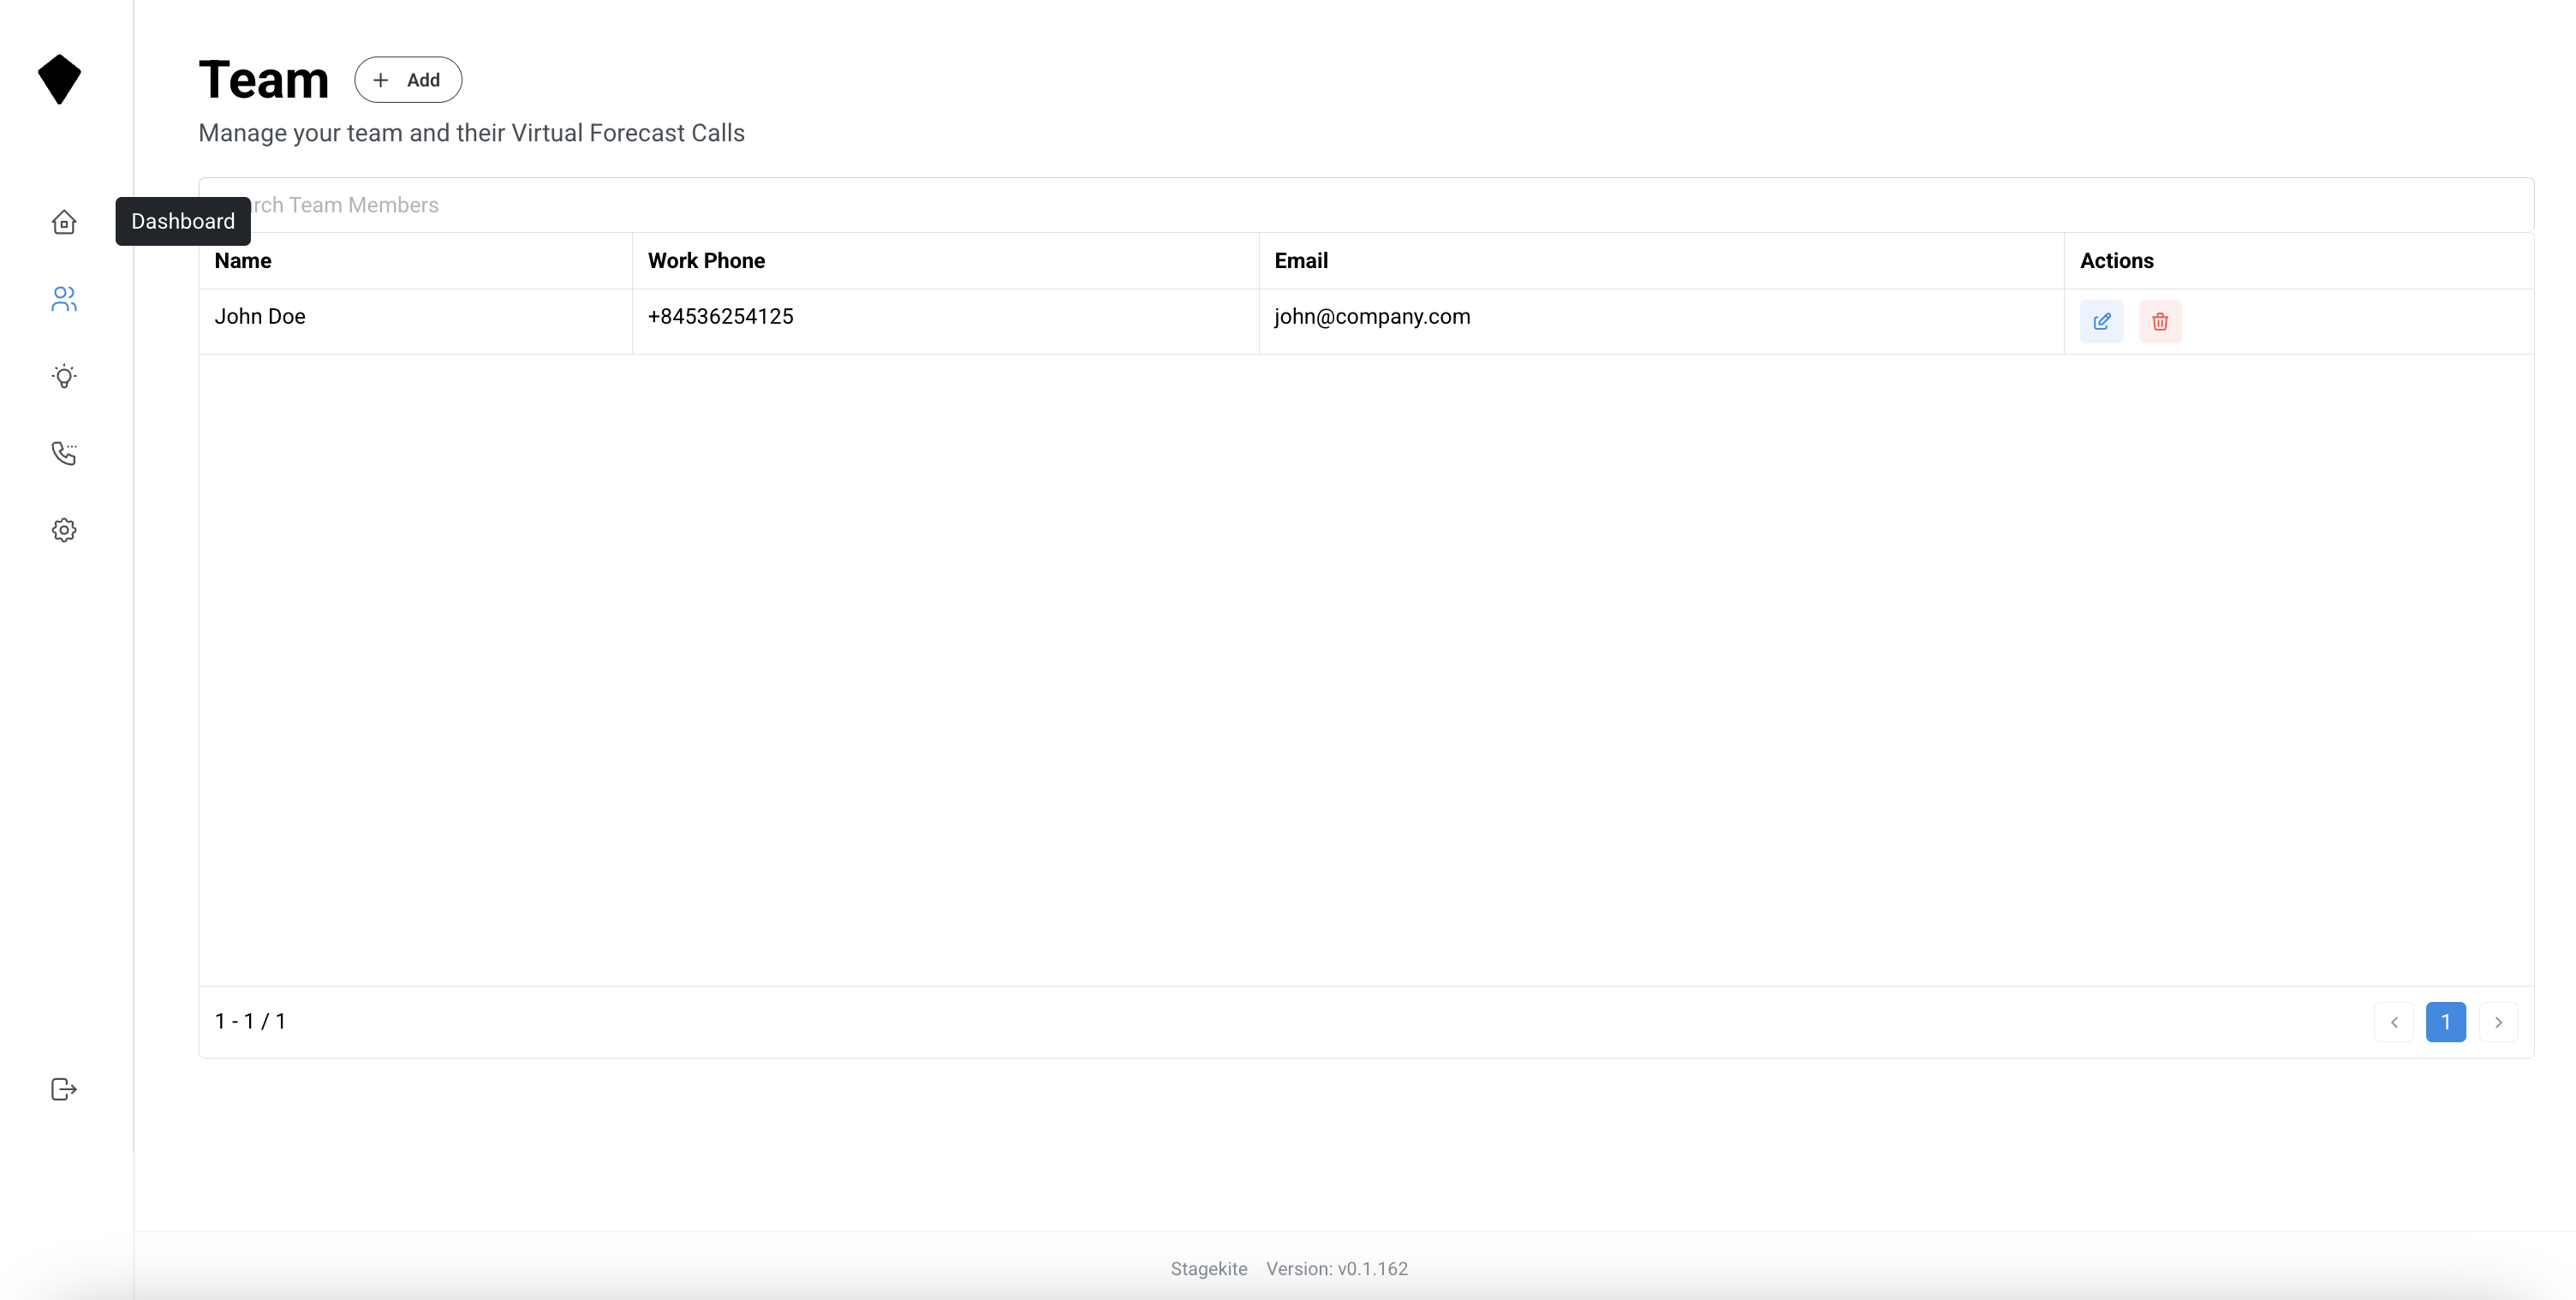This screenshot has width=2576, height=1300.
Task: Click the Stagekite diamond logo
Action: (59, 79)
